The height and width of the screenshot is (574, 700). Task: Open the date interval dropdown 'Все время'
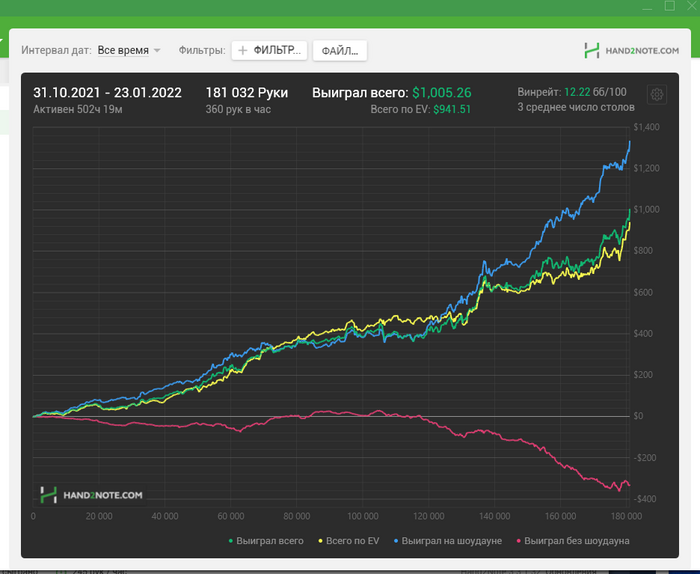click(x=123, y=50)
